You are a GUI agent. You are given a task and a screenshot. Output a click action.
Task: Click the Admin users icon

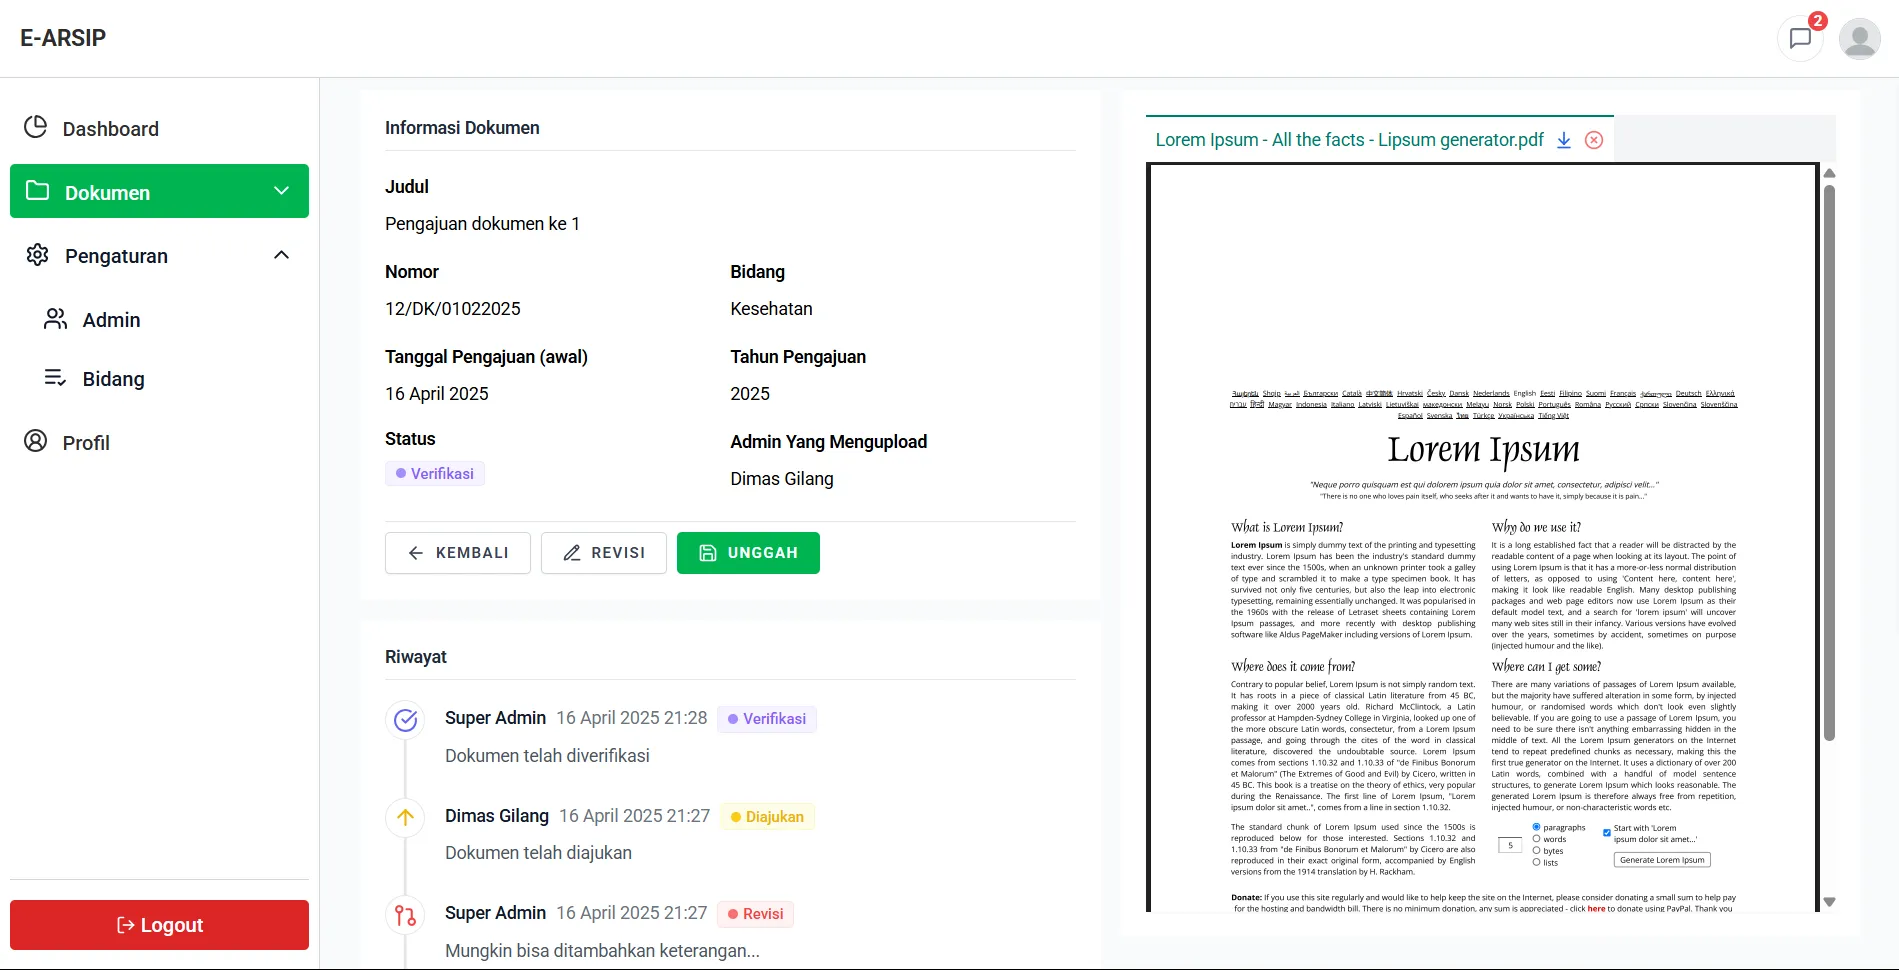pyautogui.click(x=56, y=319)
